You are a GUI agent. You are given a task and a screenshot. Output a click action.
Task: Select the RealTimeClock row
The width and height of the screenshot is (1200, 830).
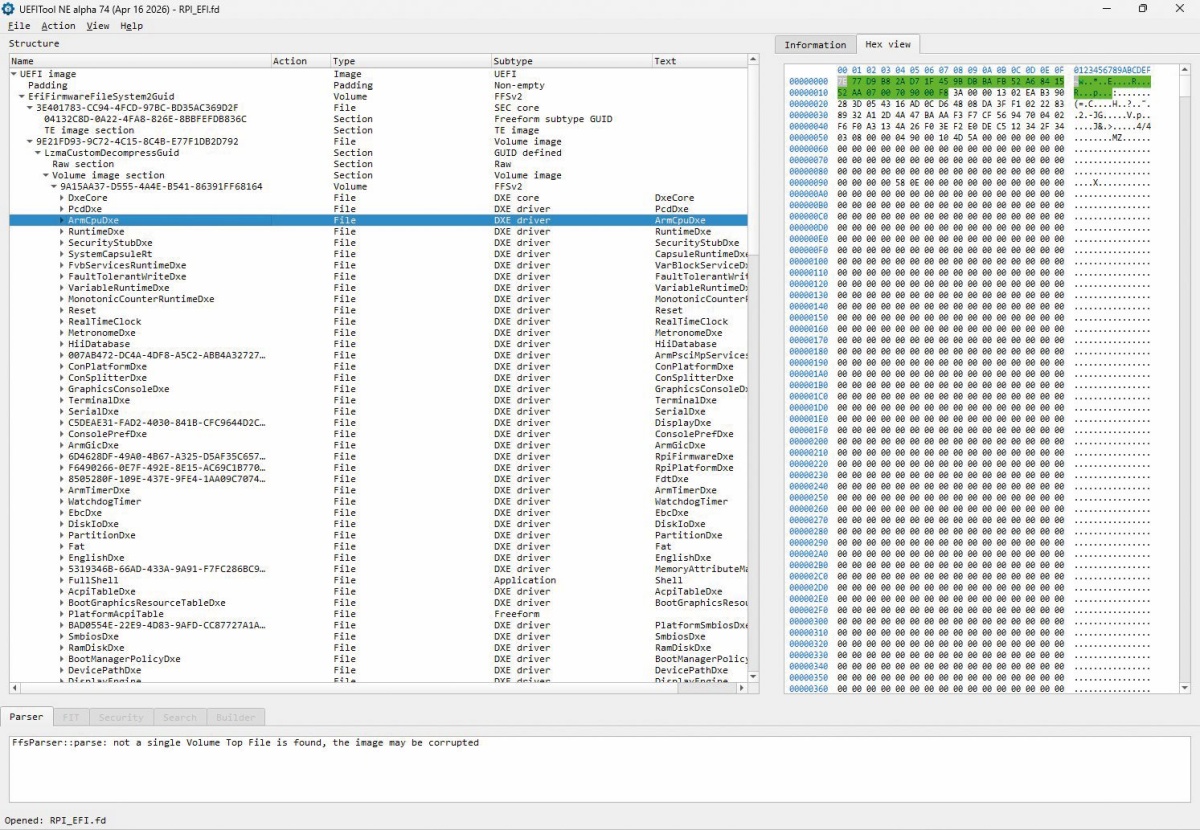378,322
